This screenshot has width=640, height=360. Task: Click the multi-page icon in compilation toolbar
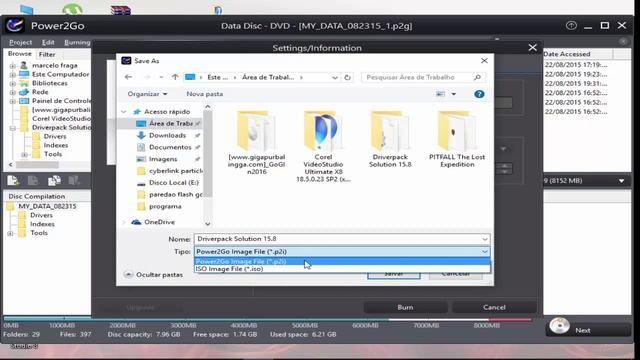point(54,180)
